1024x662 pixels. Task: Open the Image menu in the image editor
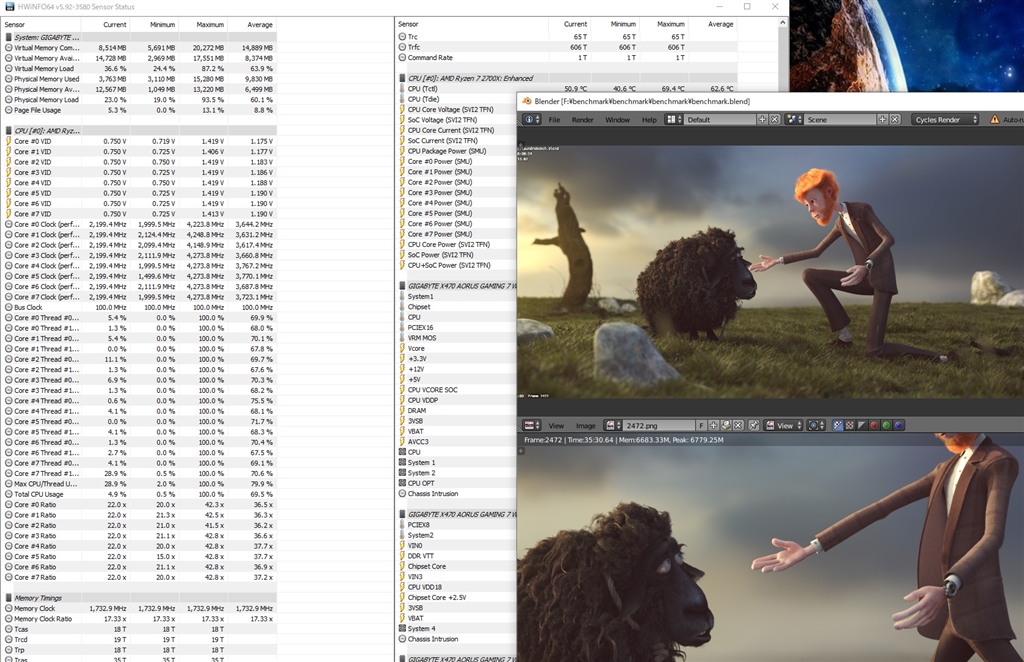click(585, 425)
